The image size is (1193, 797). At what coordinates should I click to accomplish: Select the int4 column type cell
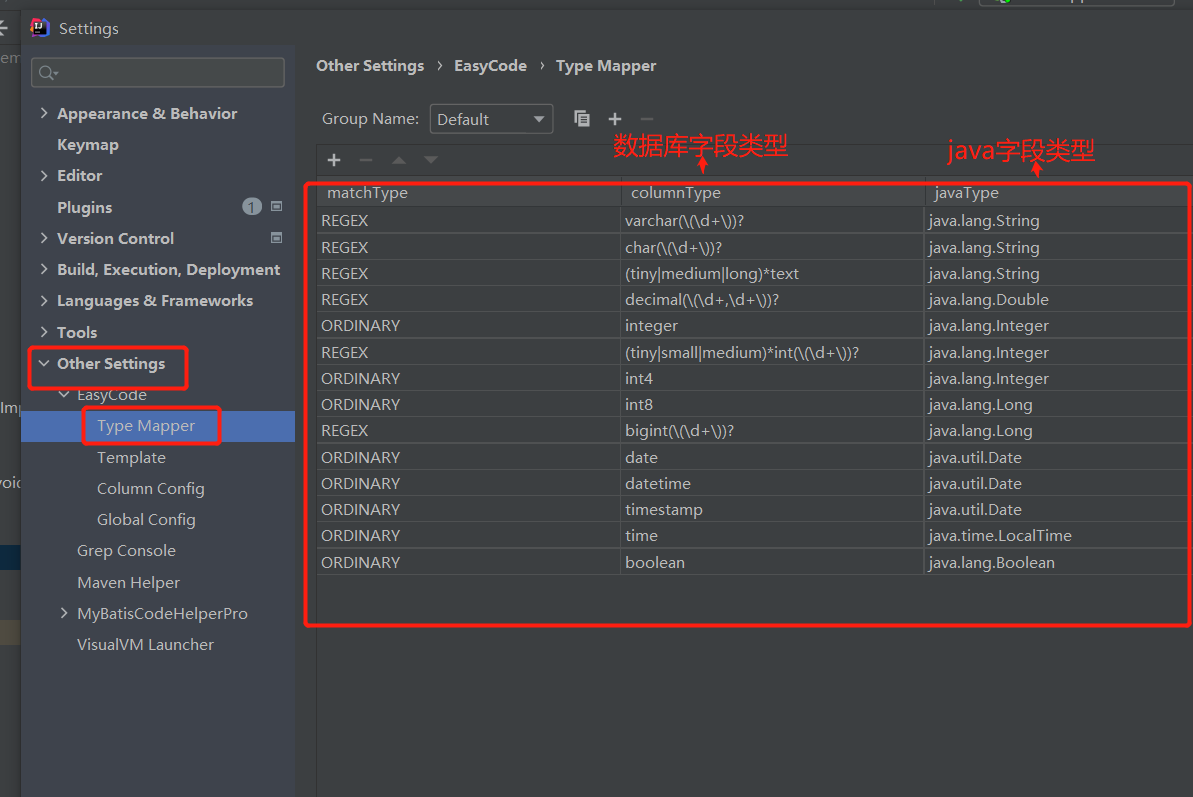[773, 378]
